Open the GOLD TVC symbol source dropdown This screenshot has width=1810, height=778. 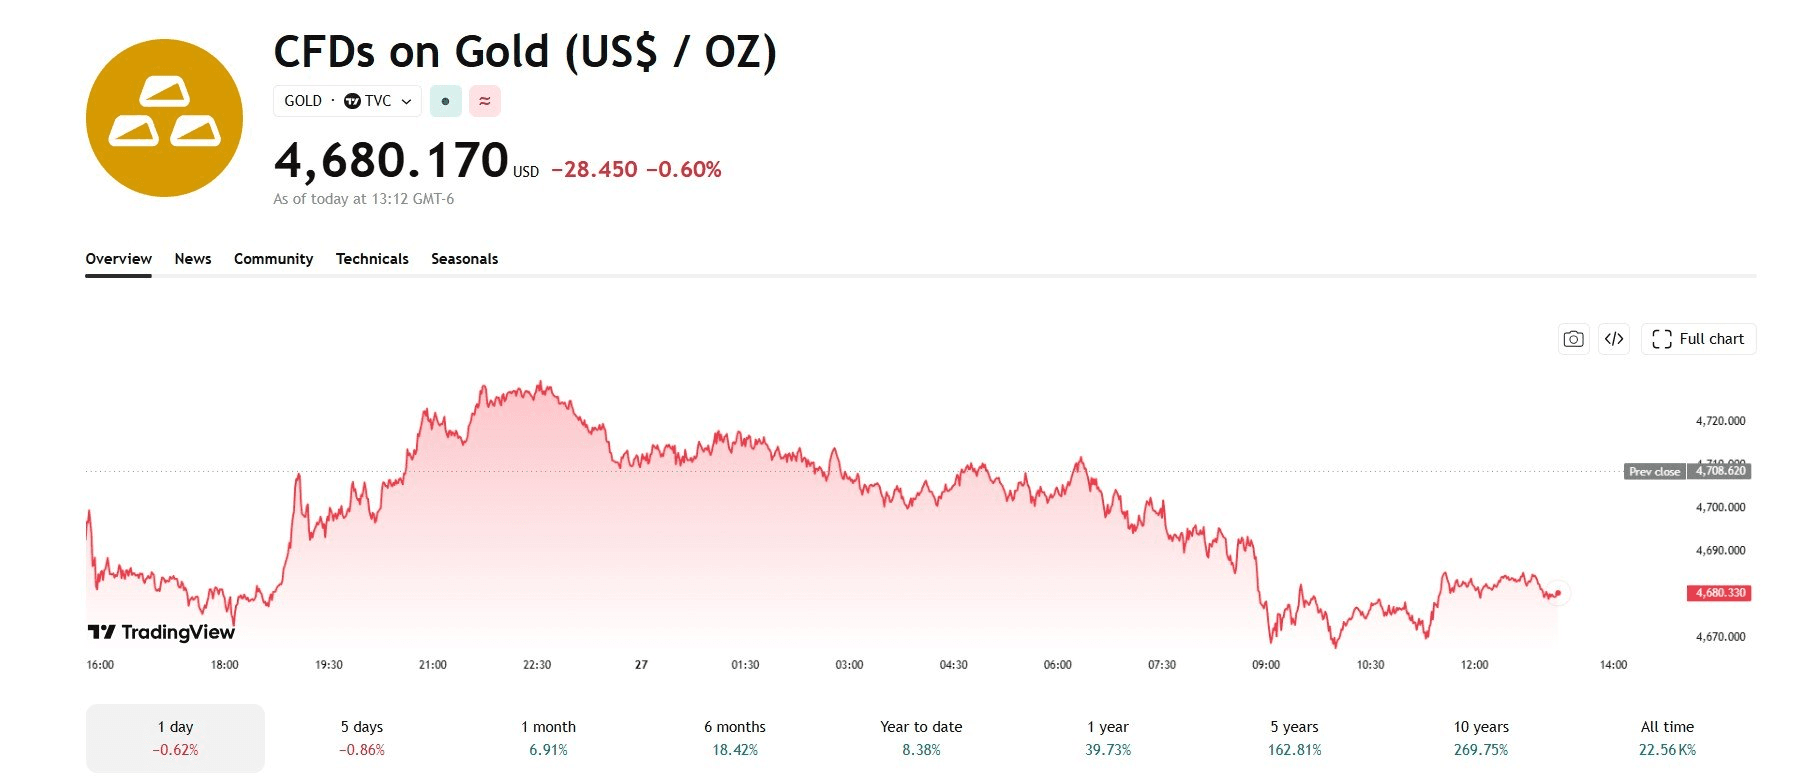tap(347, 101)
